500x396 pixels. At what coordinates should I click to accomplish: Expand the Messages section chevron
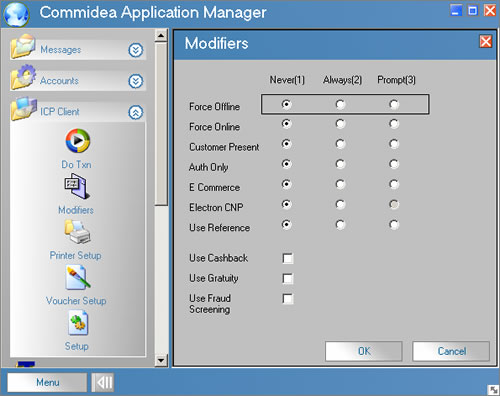136,50
